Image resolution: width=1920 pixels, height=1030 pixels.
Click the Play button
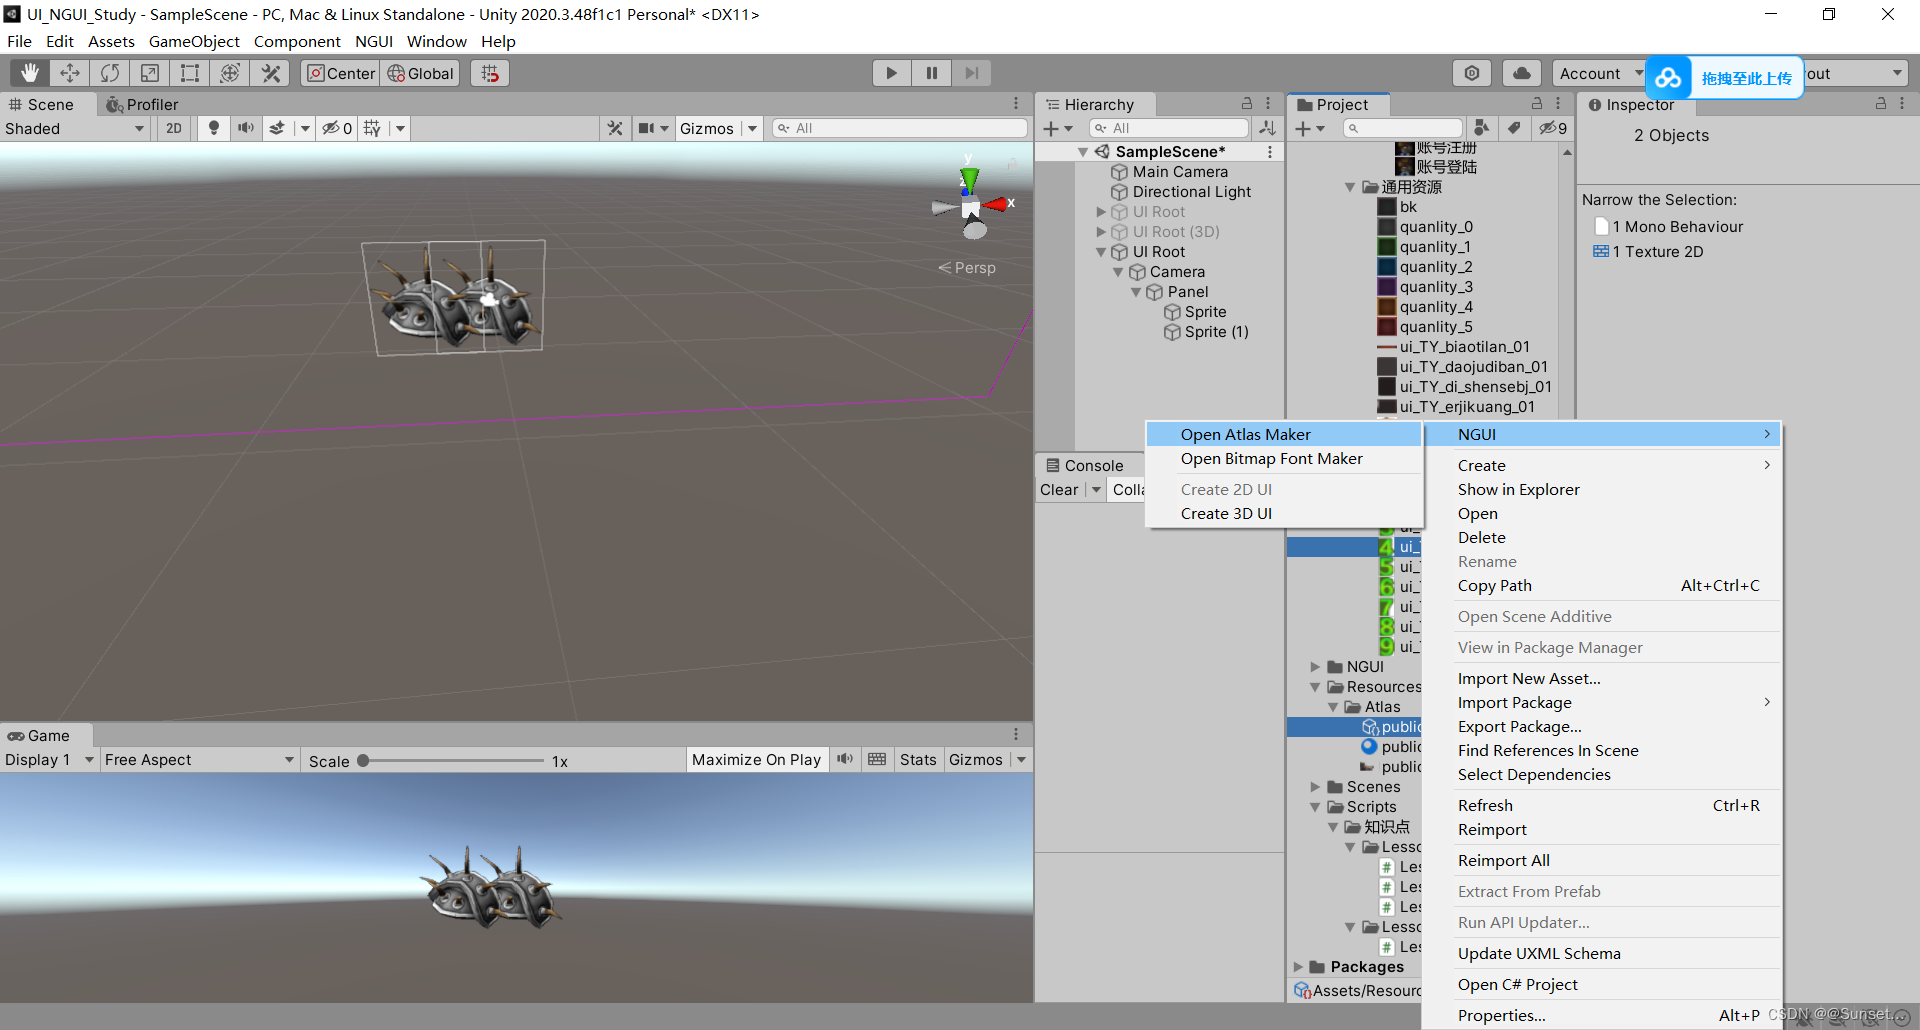891,73
